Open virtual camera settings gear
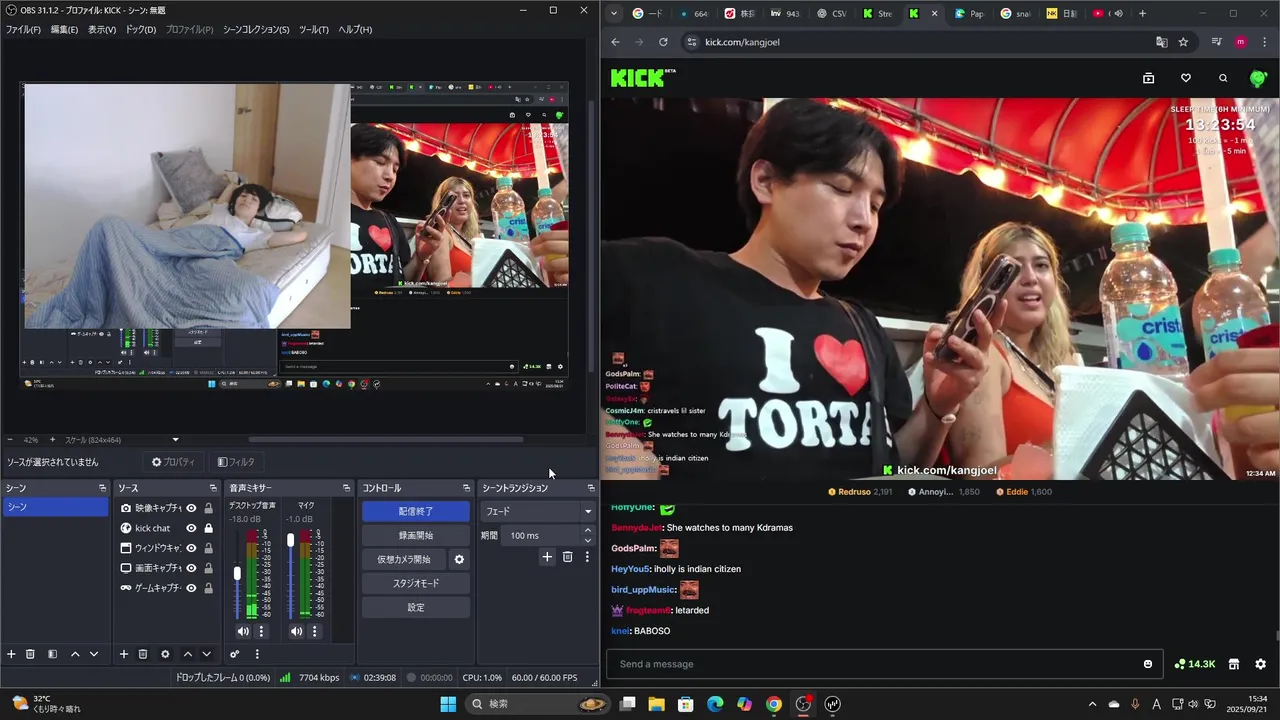The width and height of the screenshot is (1280, 720). click(x=459, y=559)
